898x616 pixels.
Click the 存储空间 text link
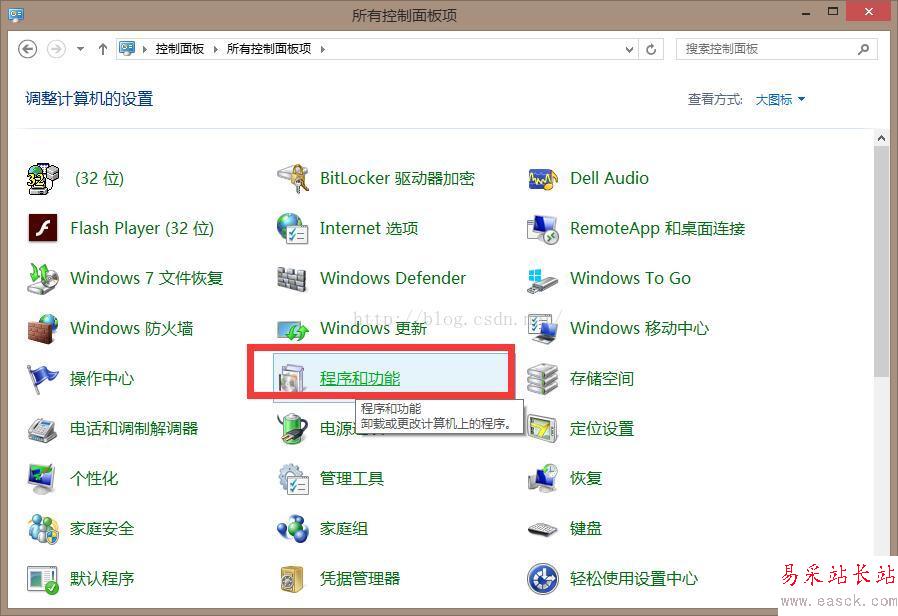click(x=602, y=378)
